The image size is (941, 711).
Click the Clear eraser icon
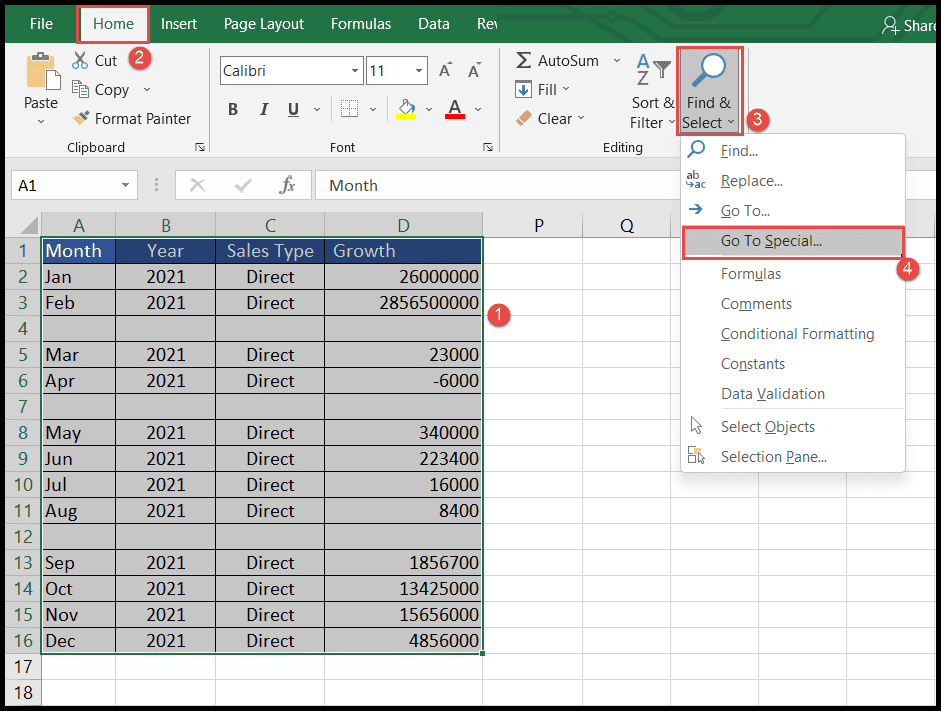(x=523, y=118)
